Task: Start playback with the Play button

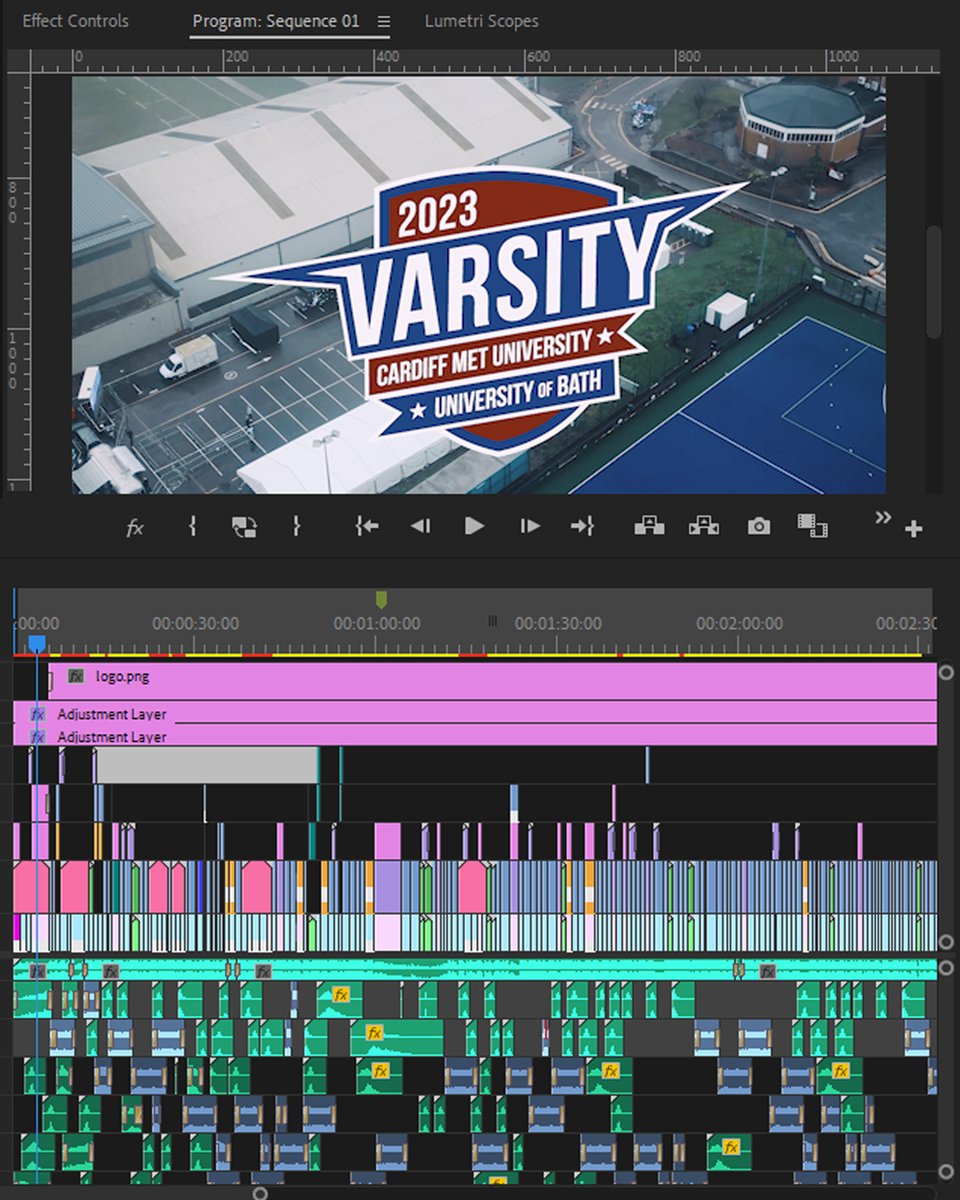Action: 475,525
